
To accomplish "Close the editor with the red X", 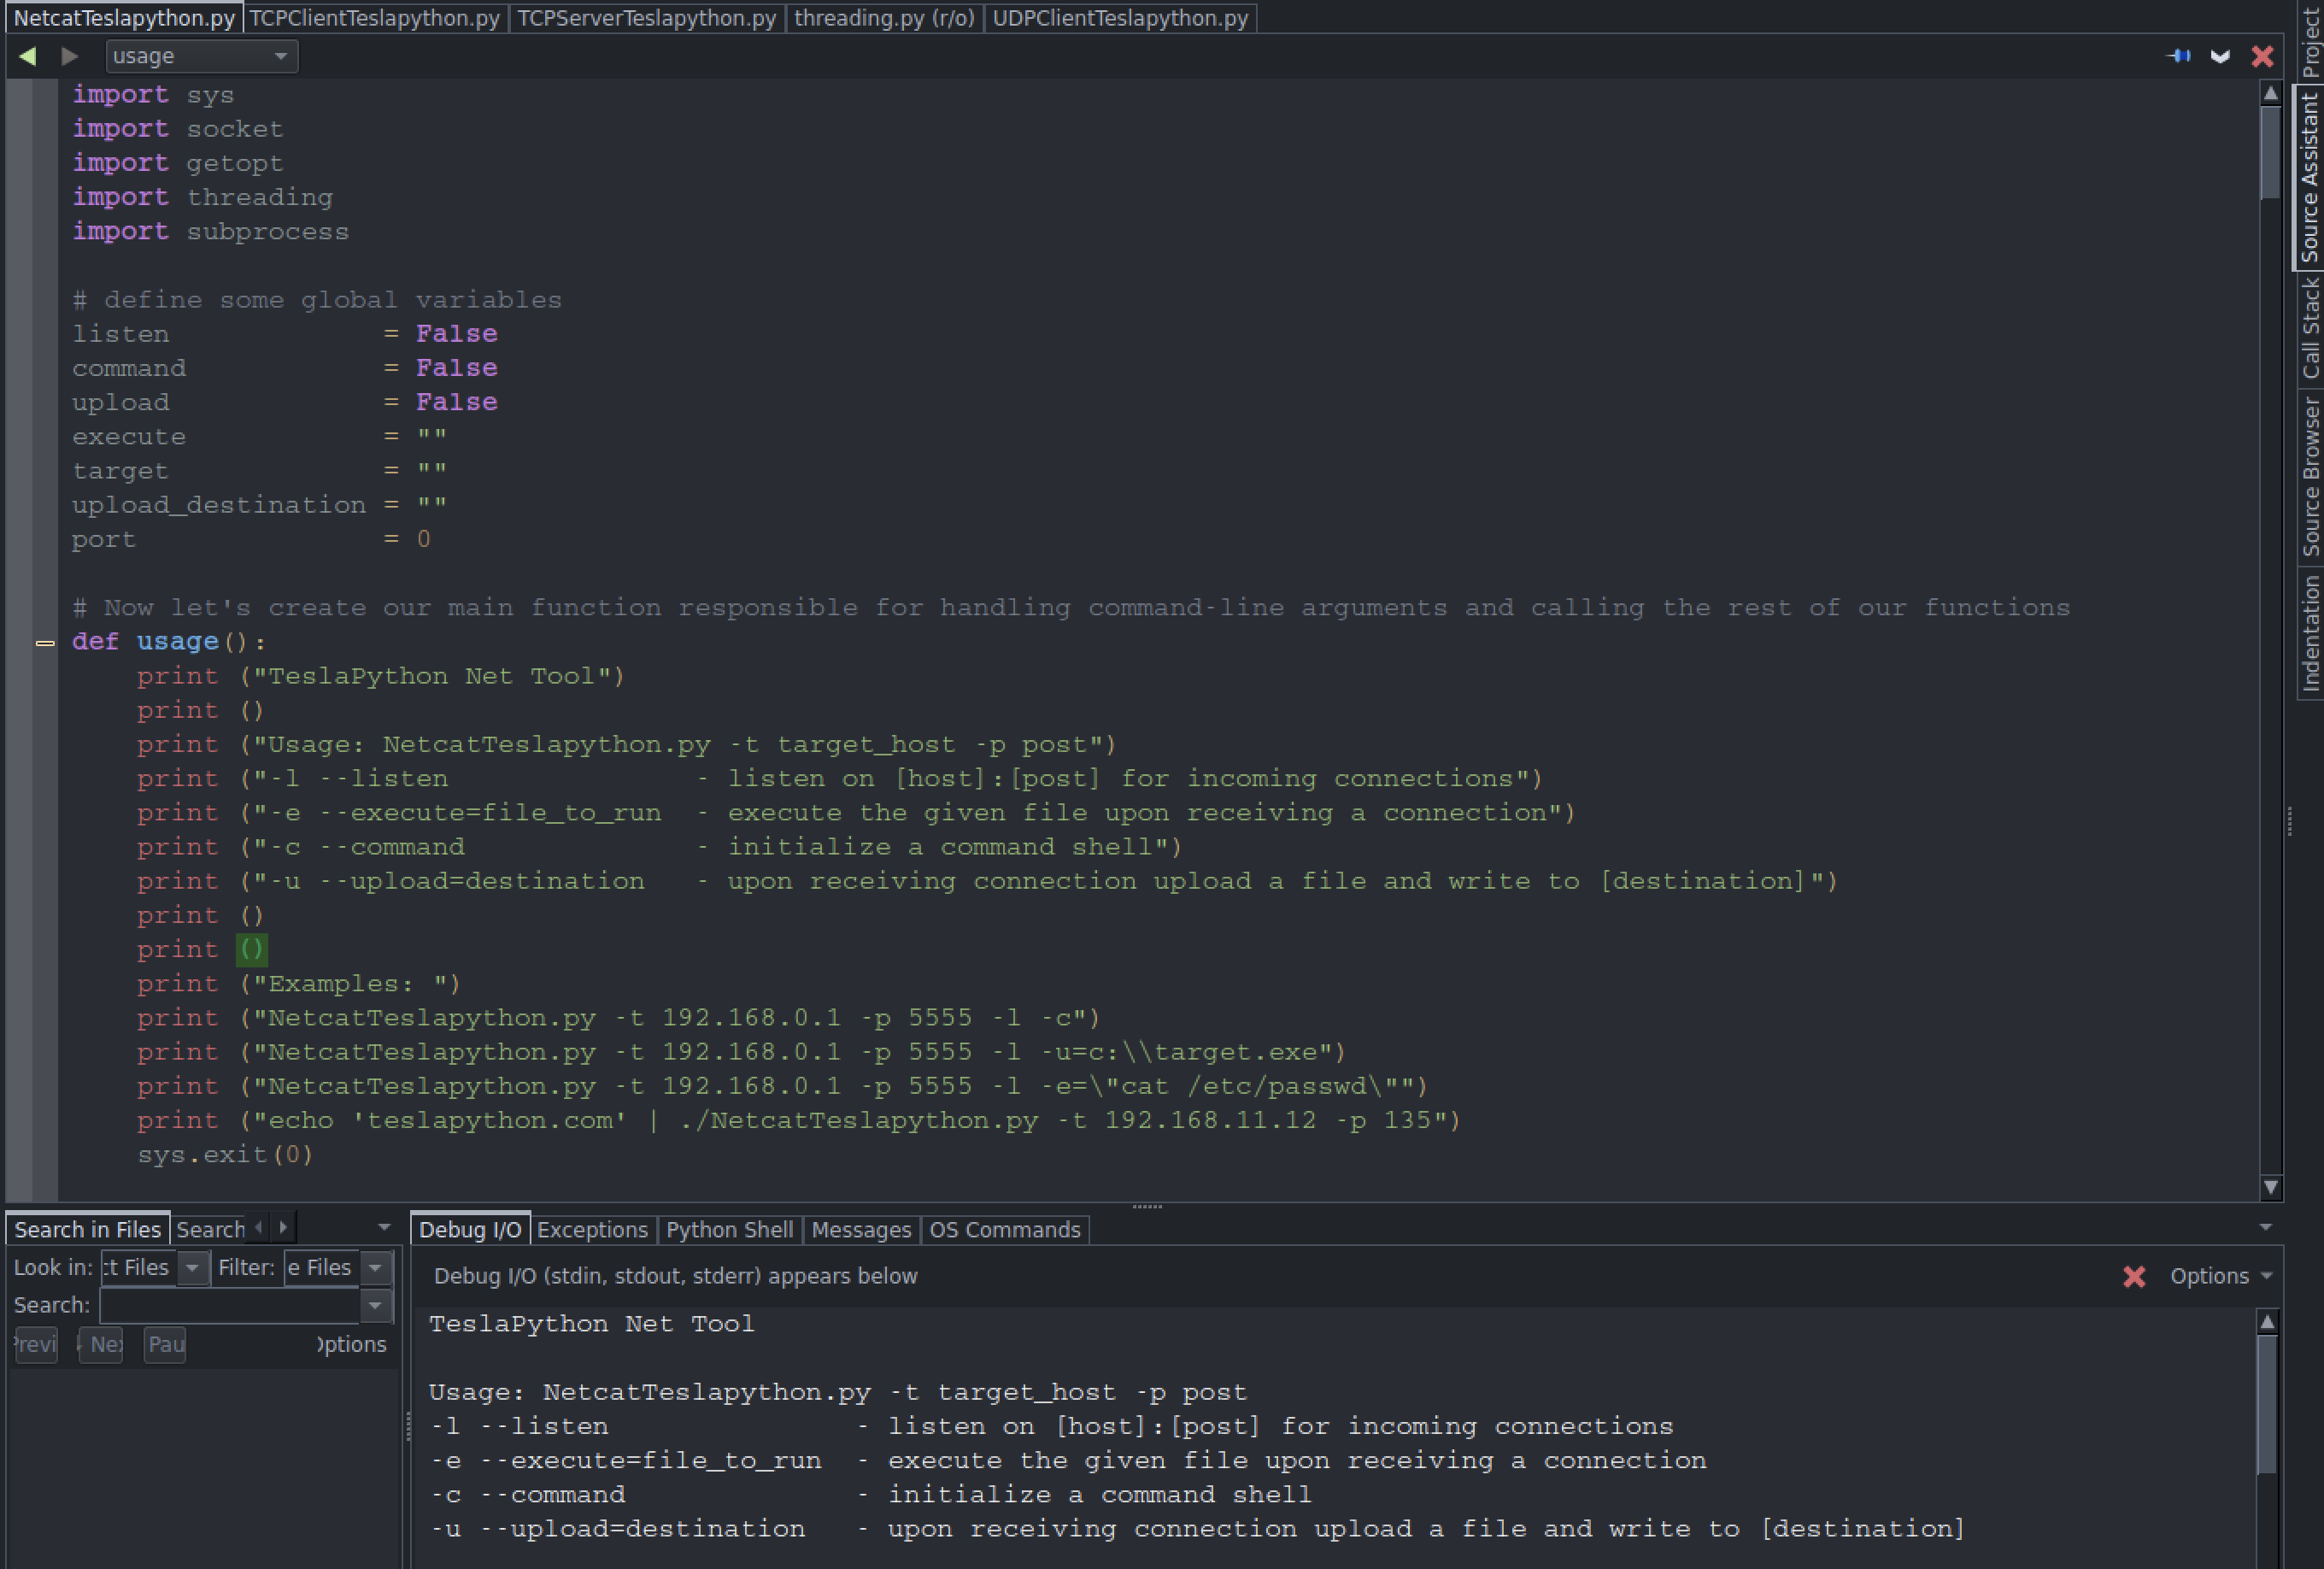I will (x=2262, y=56).
